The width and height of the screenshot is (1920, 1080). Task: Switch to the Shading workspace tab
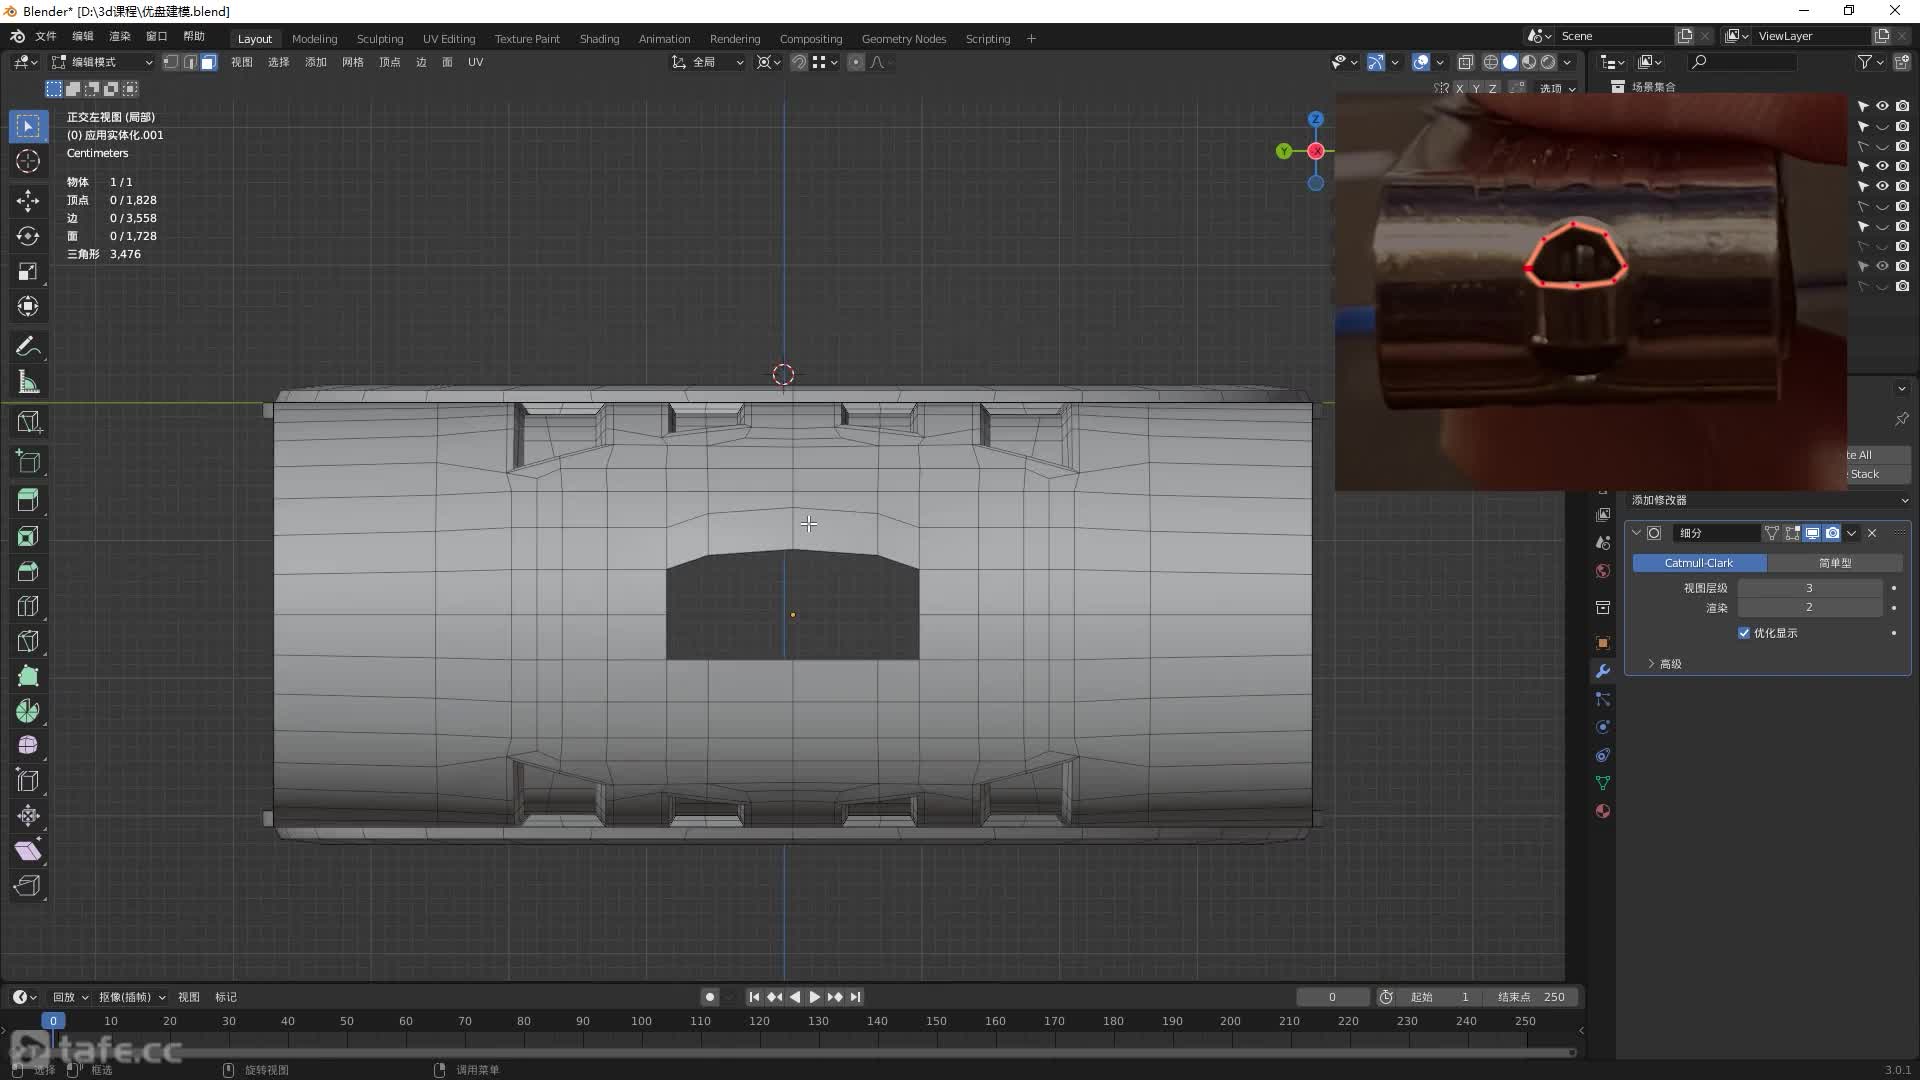click(x=599, y=39)
